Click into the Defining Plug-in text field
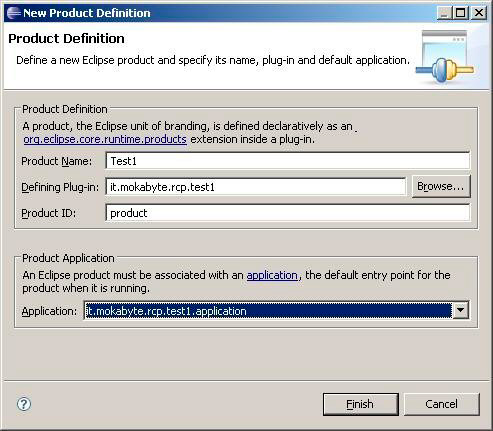This screenshot has width=493, height=431. click(x=256, y=187)
